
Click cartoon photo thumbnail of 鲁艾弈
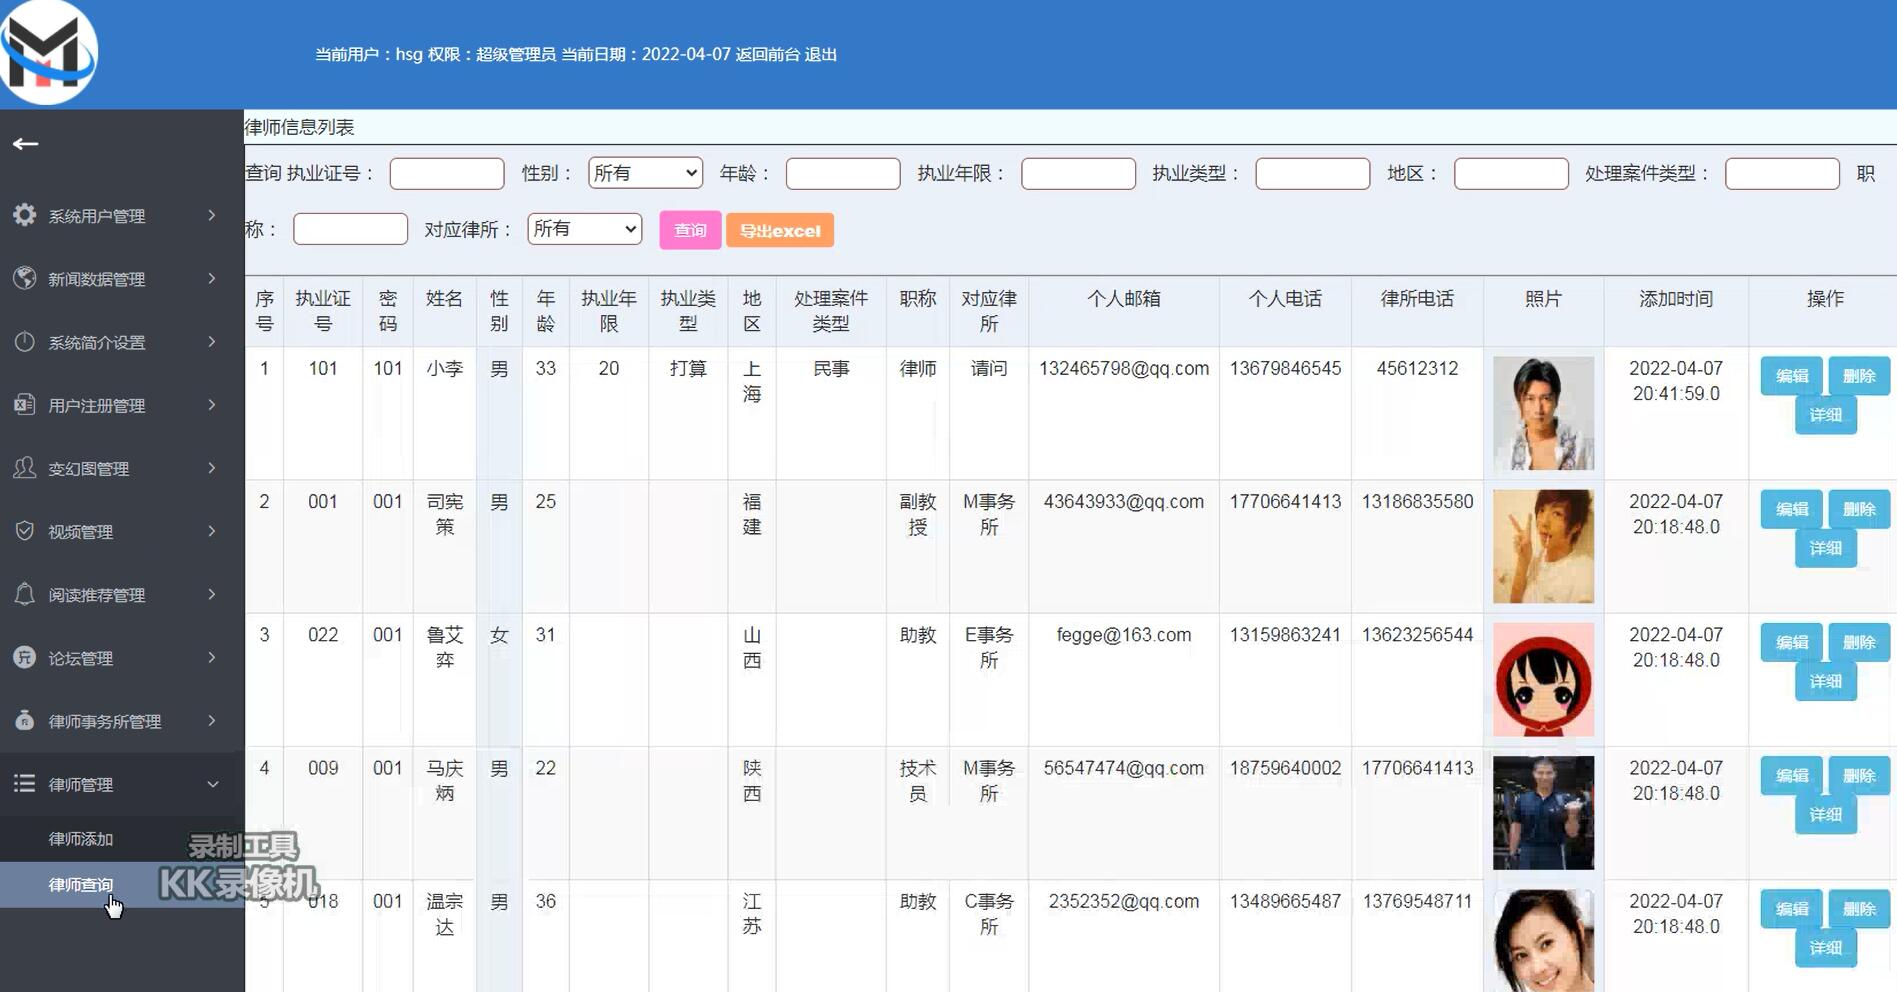pos(1543,679)
